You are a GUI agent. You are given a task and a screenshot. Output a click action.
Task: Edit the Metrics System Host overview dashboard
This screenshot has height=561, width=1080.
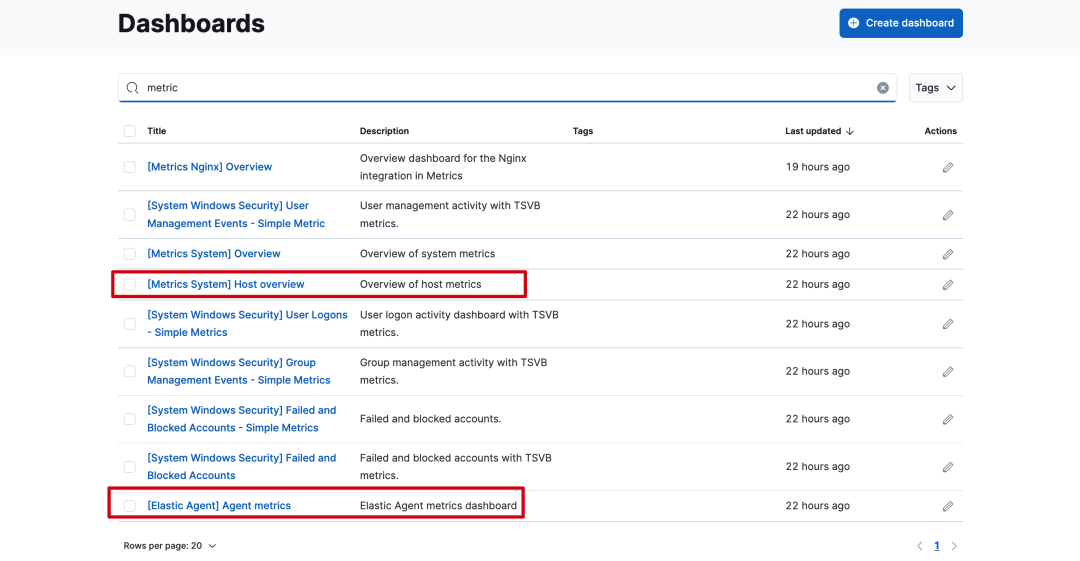(x=948, y=285)
